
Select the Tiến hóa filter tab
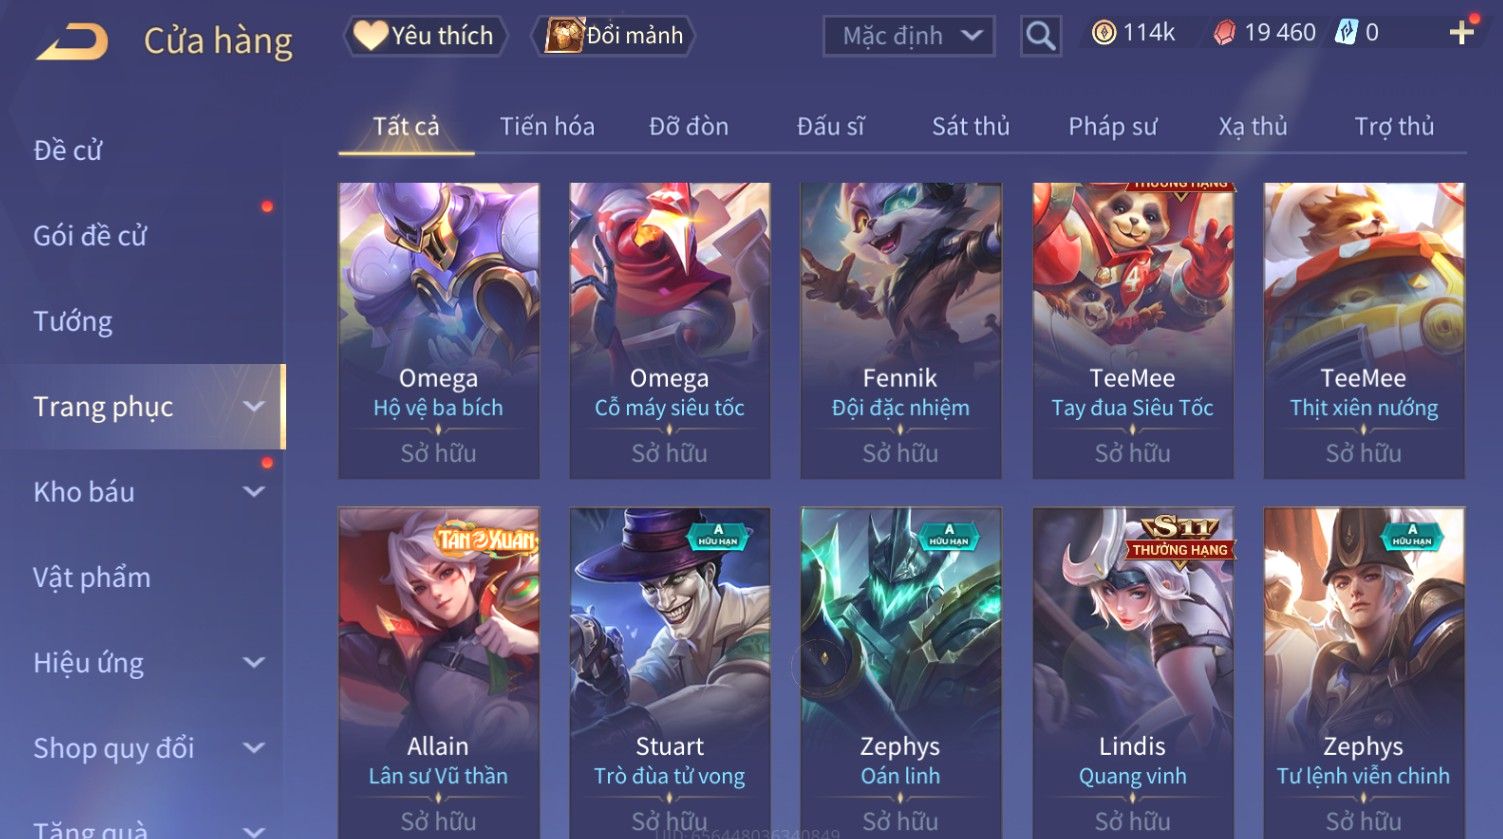(547, 127)
